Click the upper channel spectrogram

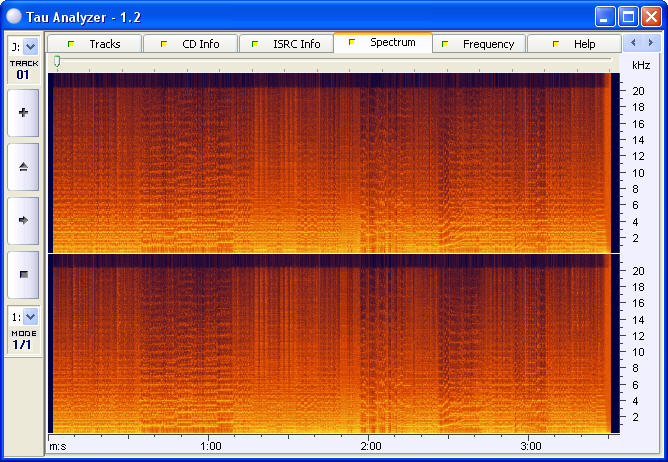point(330,163)
